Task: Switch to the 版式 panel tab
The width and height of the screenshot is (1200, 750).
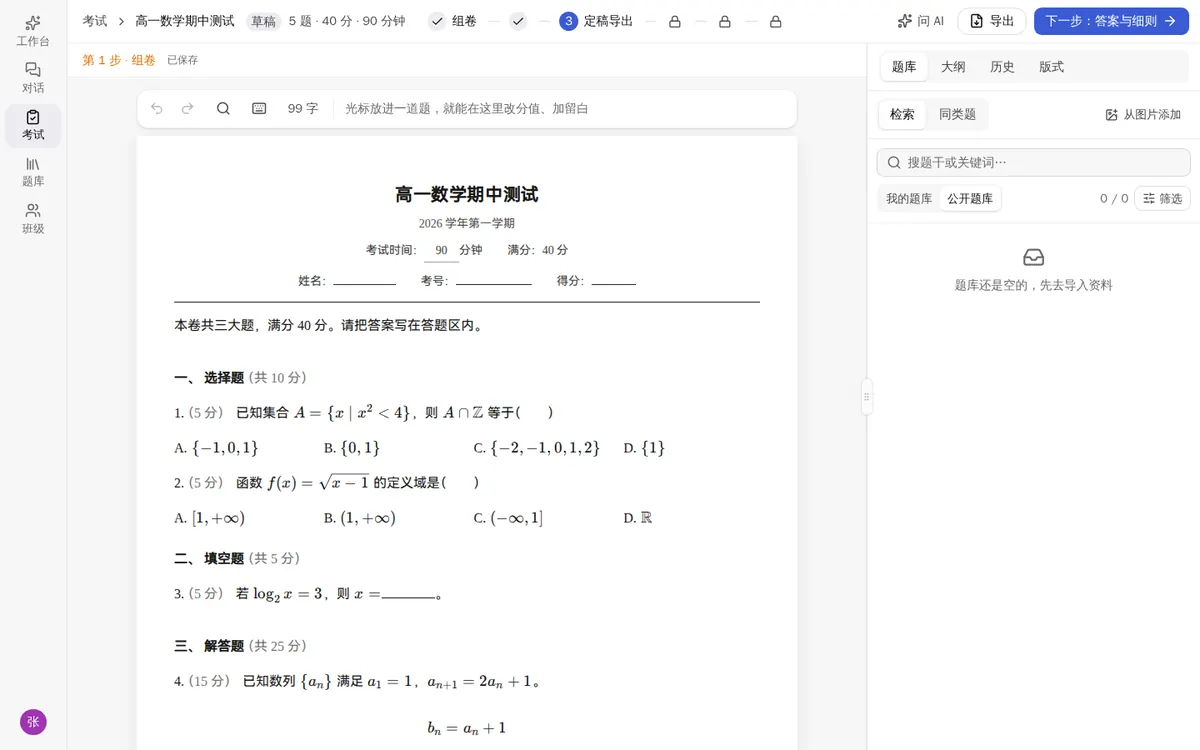Action: tap(1051, 67)
